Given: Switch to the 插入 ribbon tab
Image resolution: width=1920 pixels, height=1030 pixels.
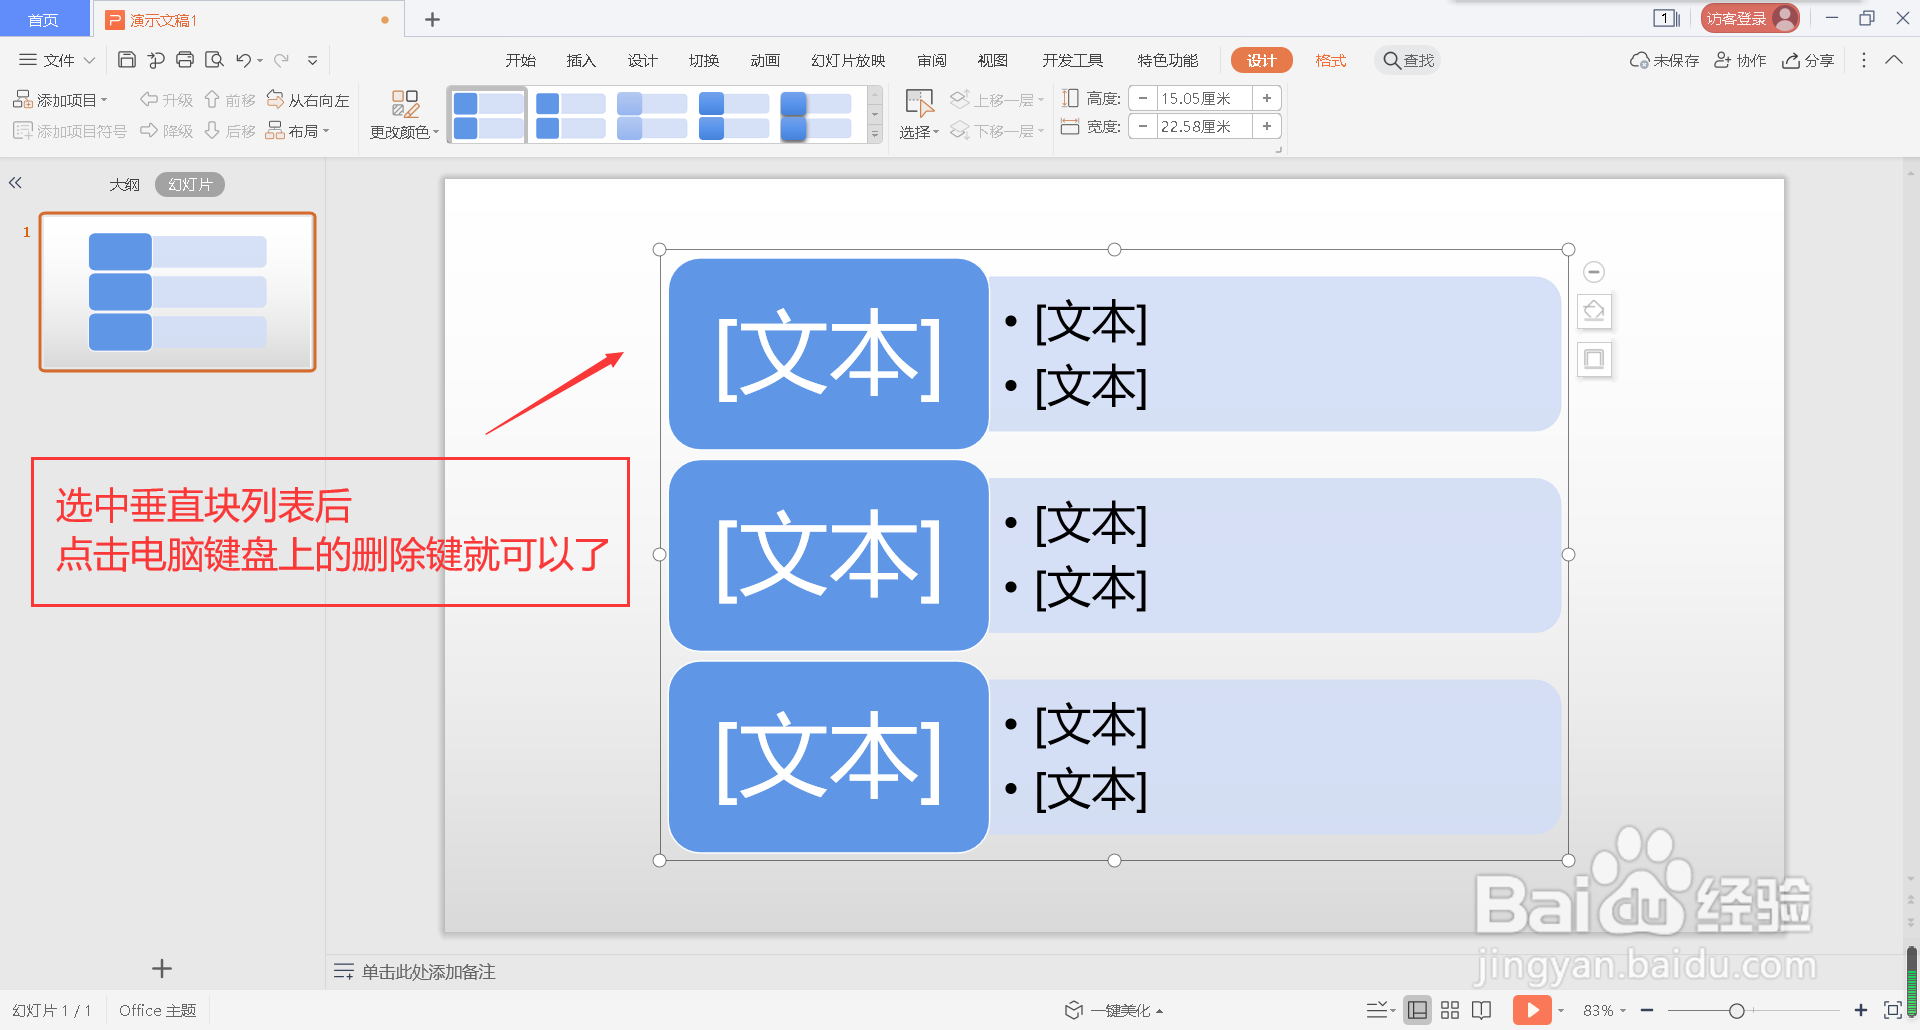Looking at the screenshot, I should tap(581, 60).
